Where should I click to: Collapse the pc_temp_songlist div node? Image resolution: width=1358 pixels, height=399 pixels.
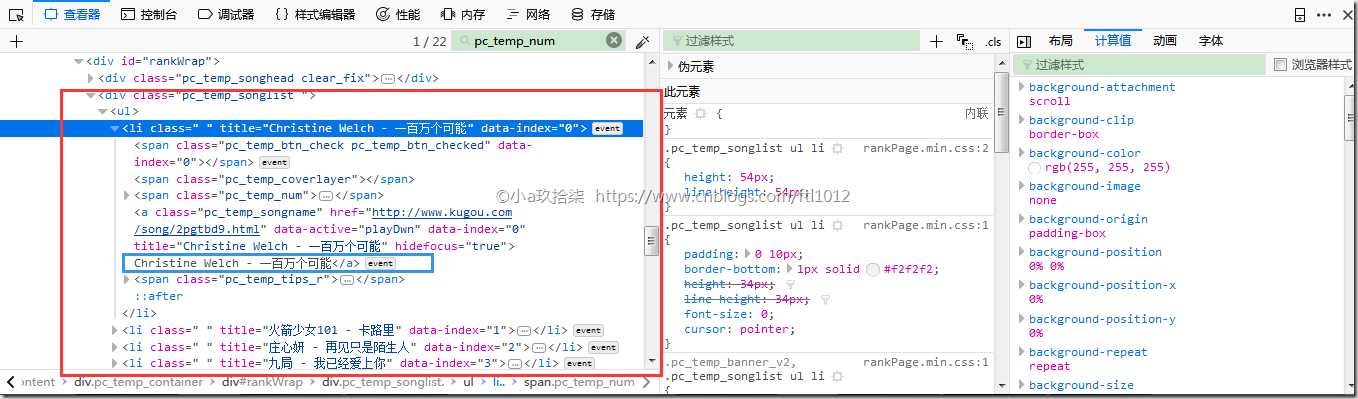pos(91,95)
